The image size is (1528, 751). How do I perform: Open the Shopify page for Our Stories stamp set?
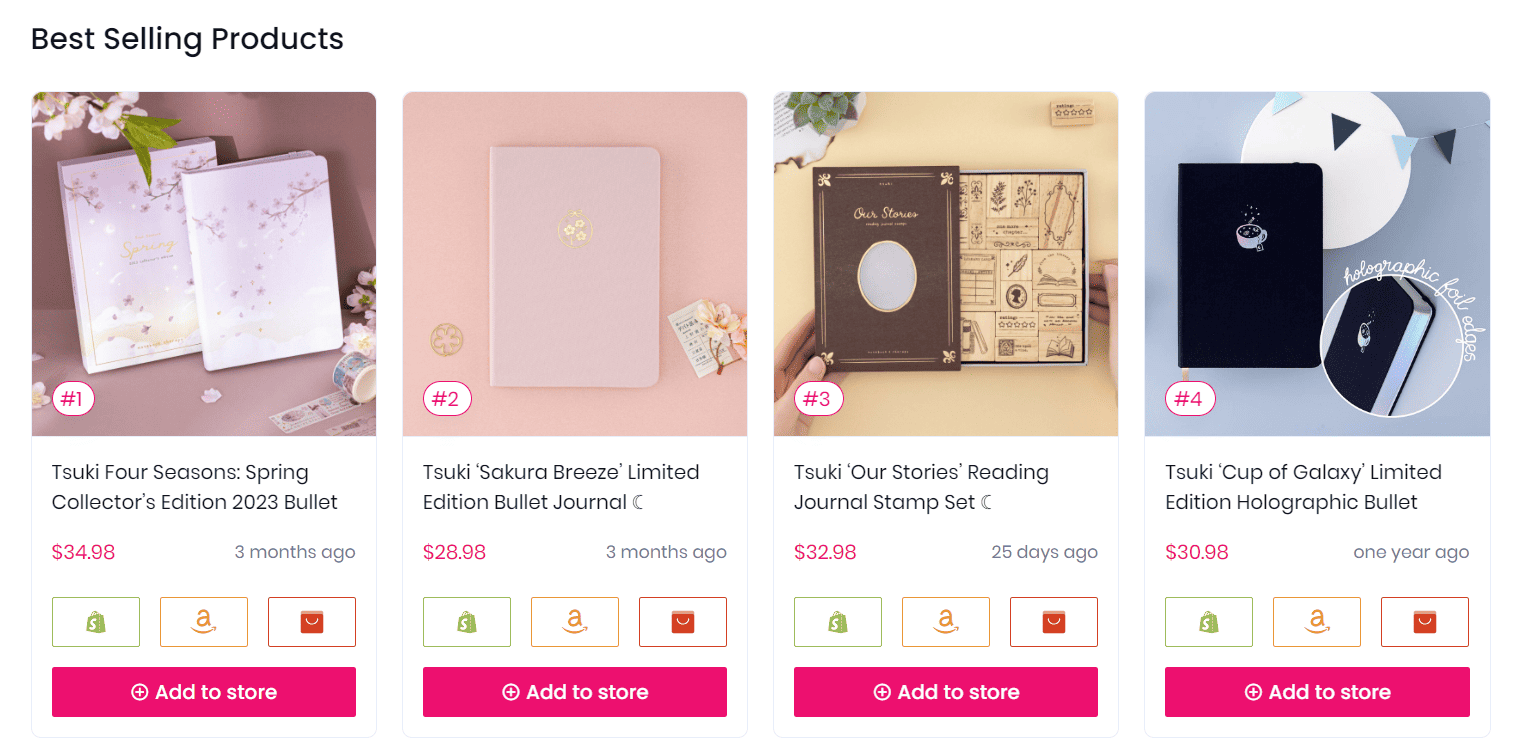[837, 621]
